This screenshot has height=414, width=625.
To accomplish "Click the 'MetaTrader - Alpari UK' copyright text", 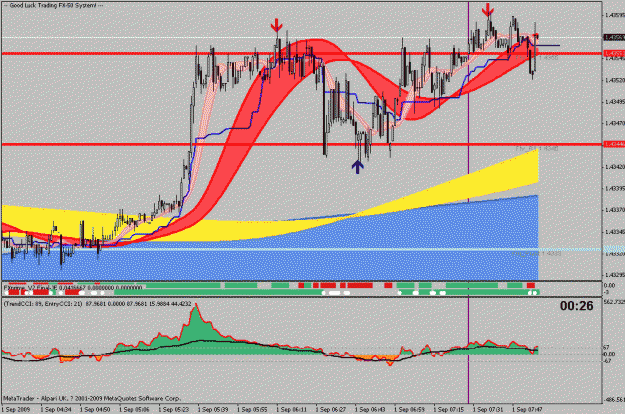I will coord(92,398).
